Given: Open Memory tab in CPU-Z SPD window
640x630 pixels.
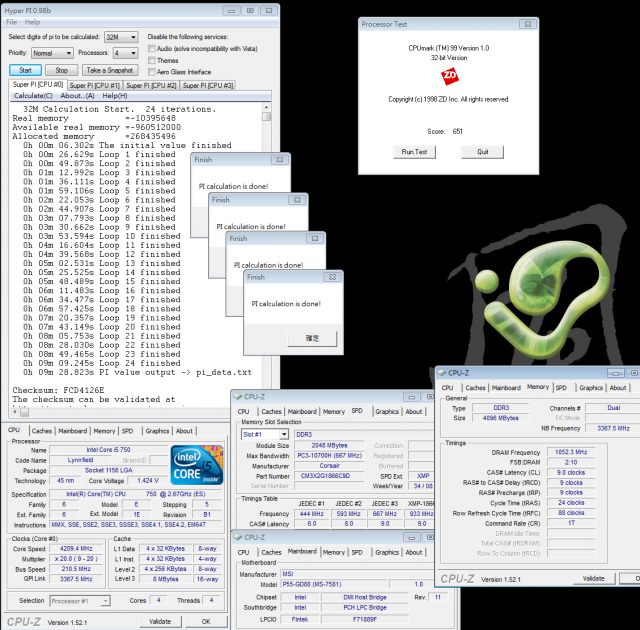Looking at the screenshot, I should point(334,412).
